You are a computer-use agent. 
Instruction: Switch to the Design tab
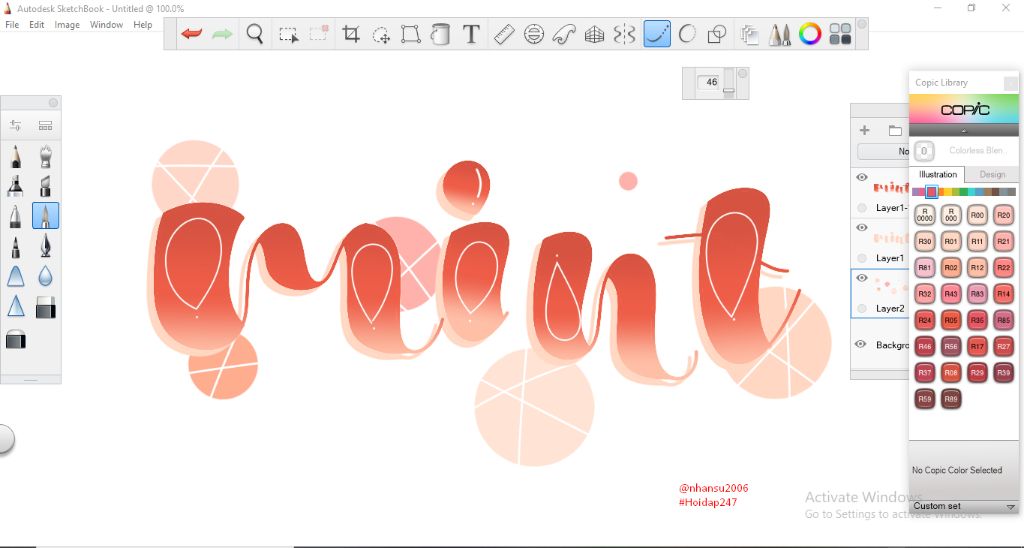coord(992,174)
